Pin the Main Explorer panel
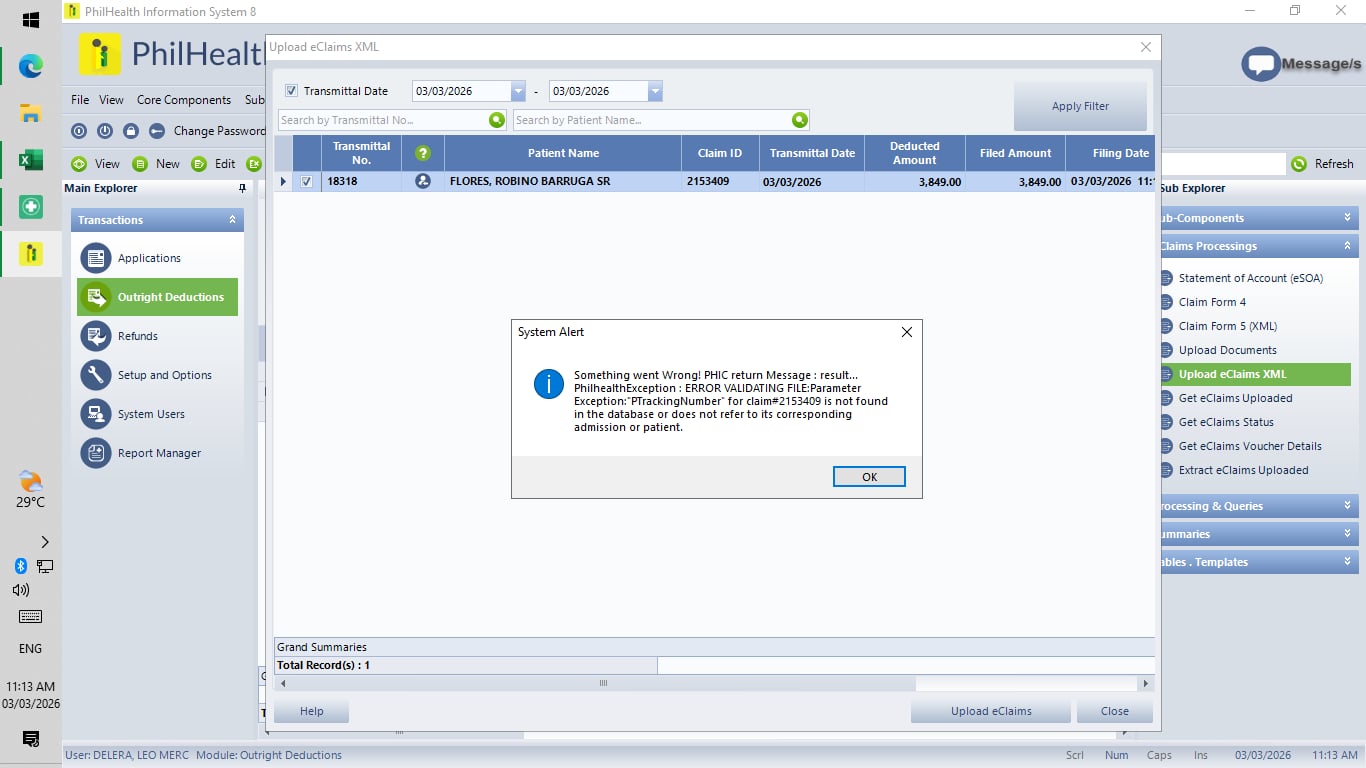This screenshot has width=1366, height=768. (242, 188)
